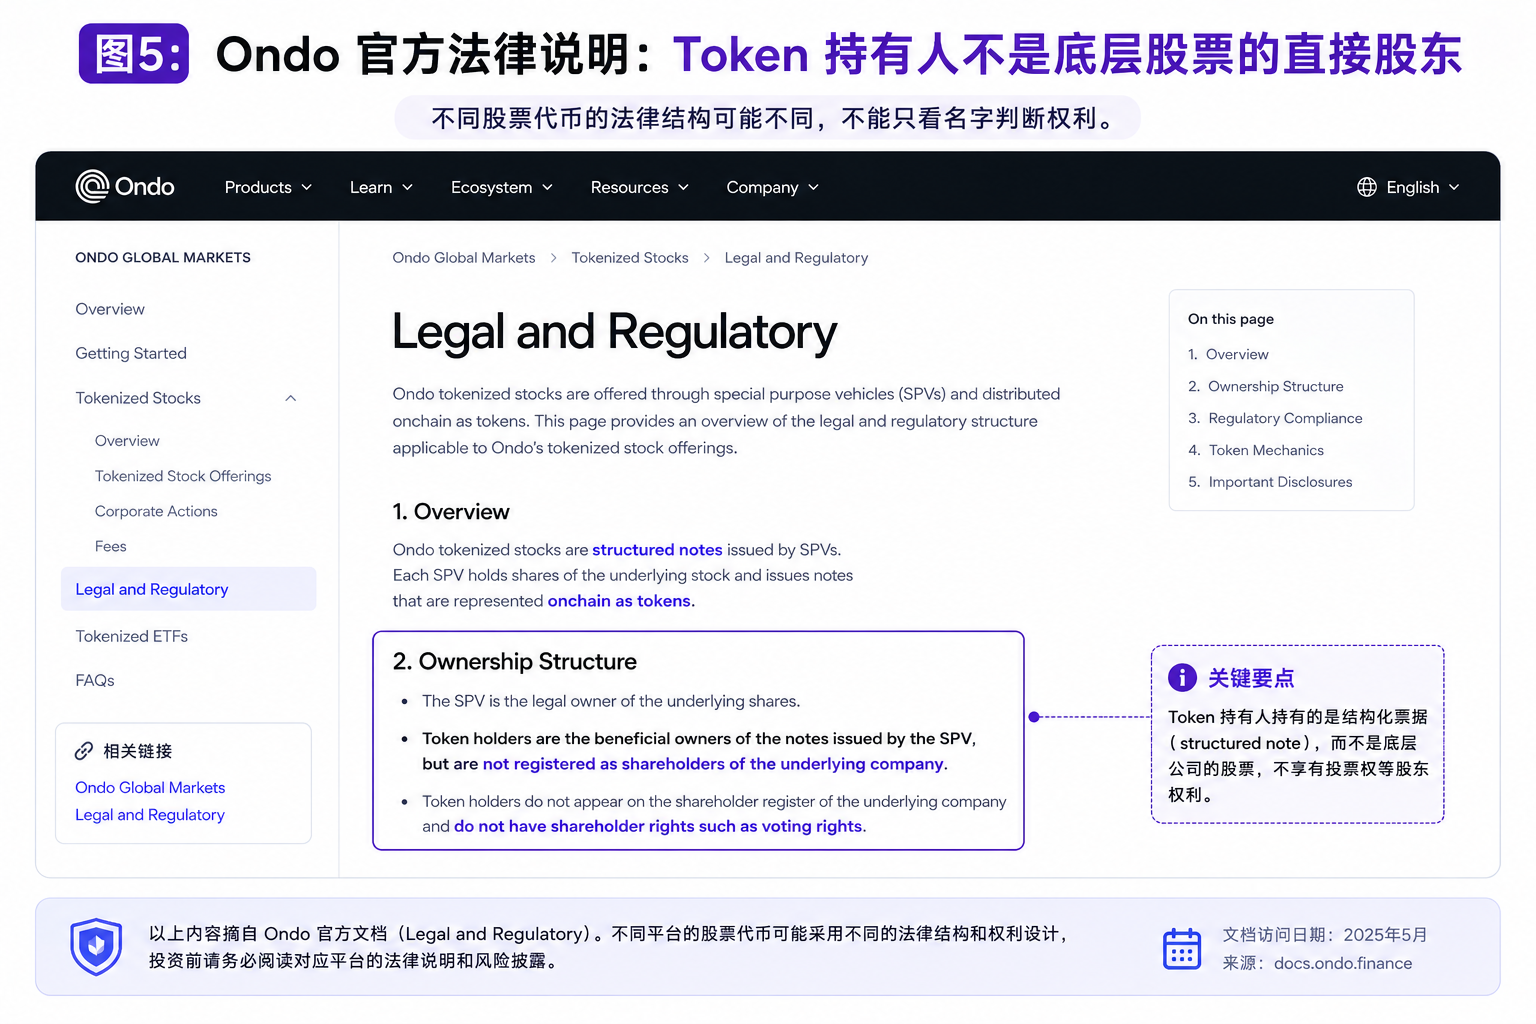Click the globe language icon
Viewport: 1536px width, 1024px height.
[1367, 187]
